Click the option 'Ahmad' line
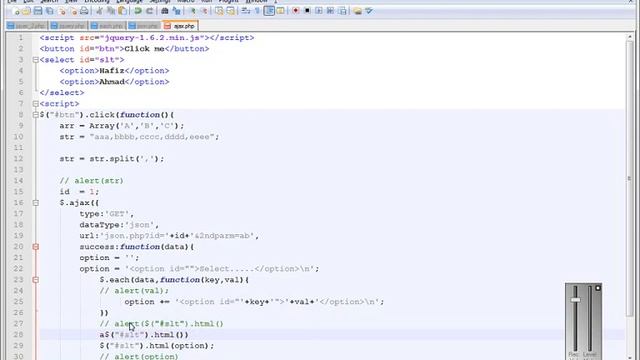The width and height of the screenshot is (640, 360). [114, 82]
